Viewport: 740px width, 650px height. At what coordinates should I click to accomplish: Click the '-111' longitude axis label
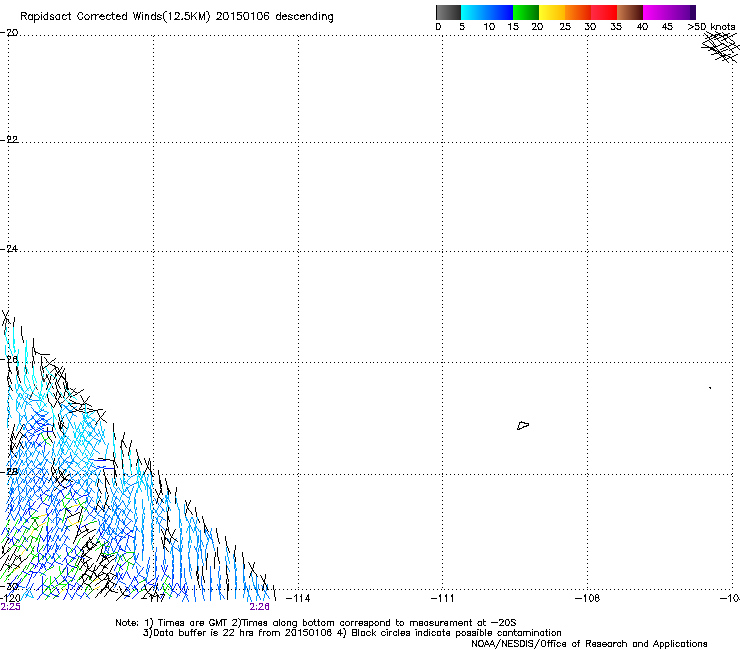coord(442,598)
